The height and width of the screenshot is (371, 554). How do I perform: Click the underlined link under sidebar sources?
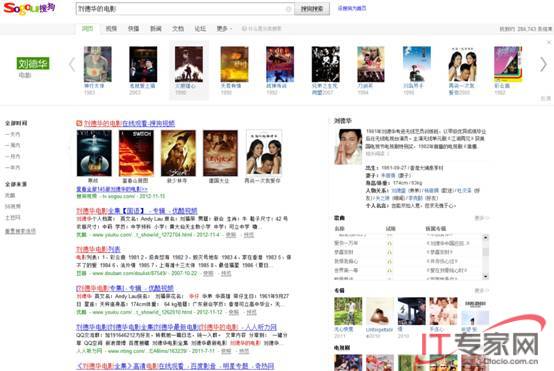[x=20, y=231]
